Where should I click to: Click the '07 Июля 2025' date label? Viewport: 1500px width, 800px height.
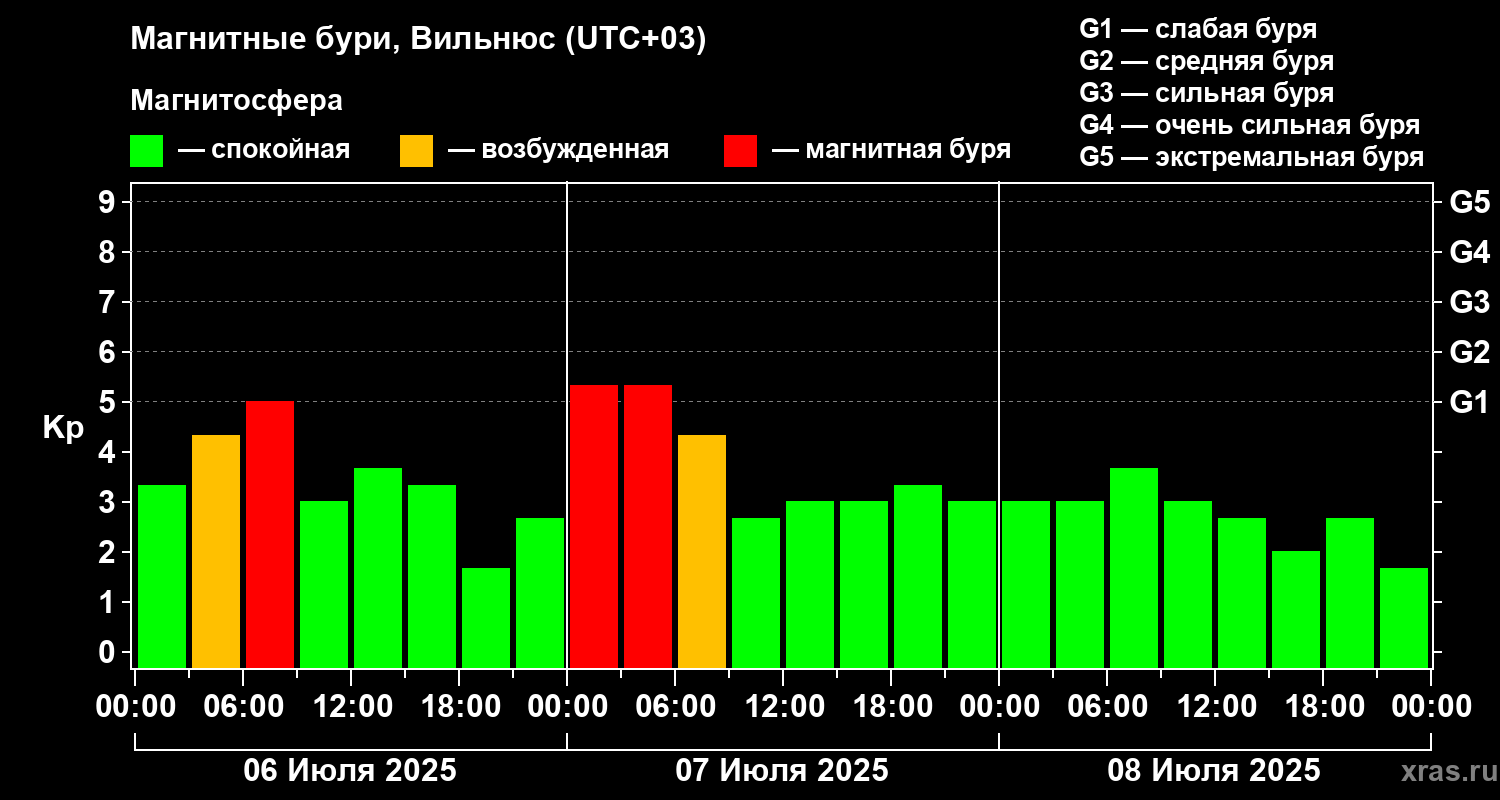pyautogui.click(x=782, y=771)
